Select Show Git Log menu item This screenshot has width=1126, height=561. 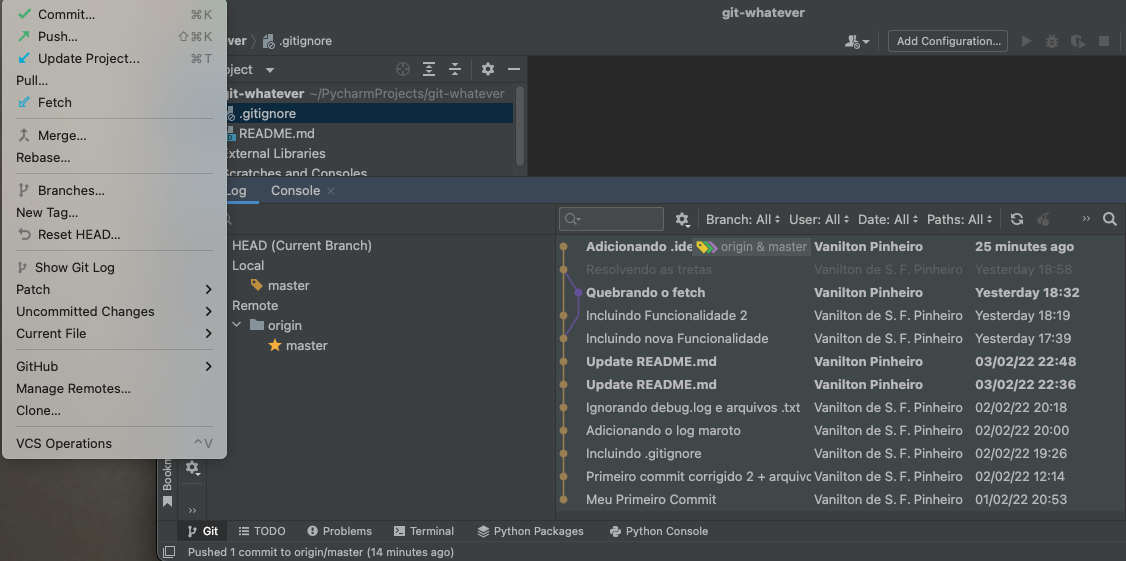114,268
